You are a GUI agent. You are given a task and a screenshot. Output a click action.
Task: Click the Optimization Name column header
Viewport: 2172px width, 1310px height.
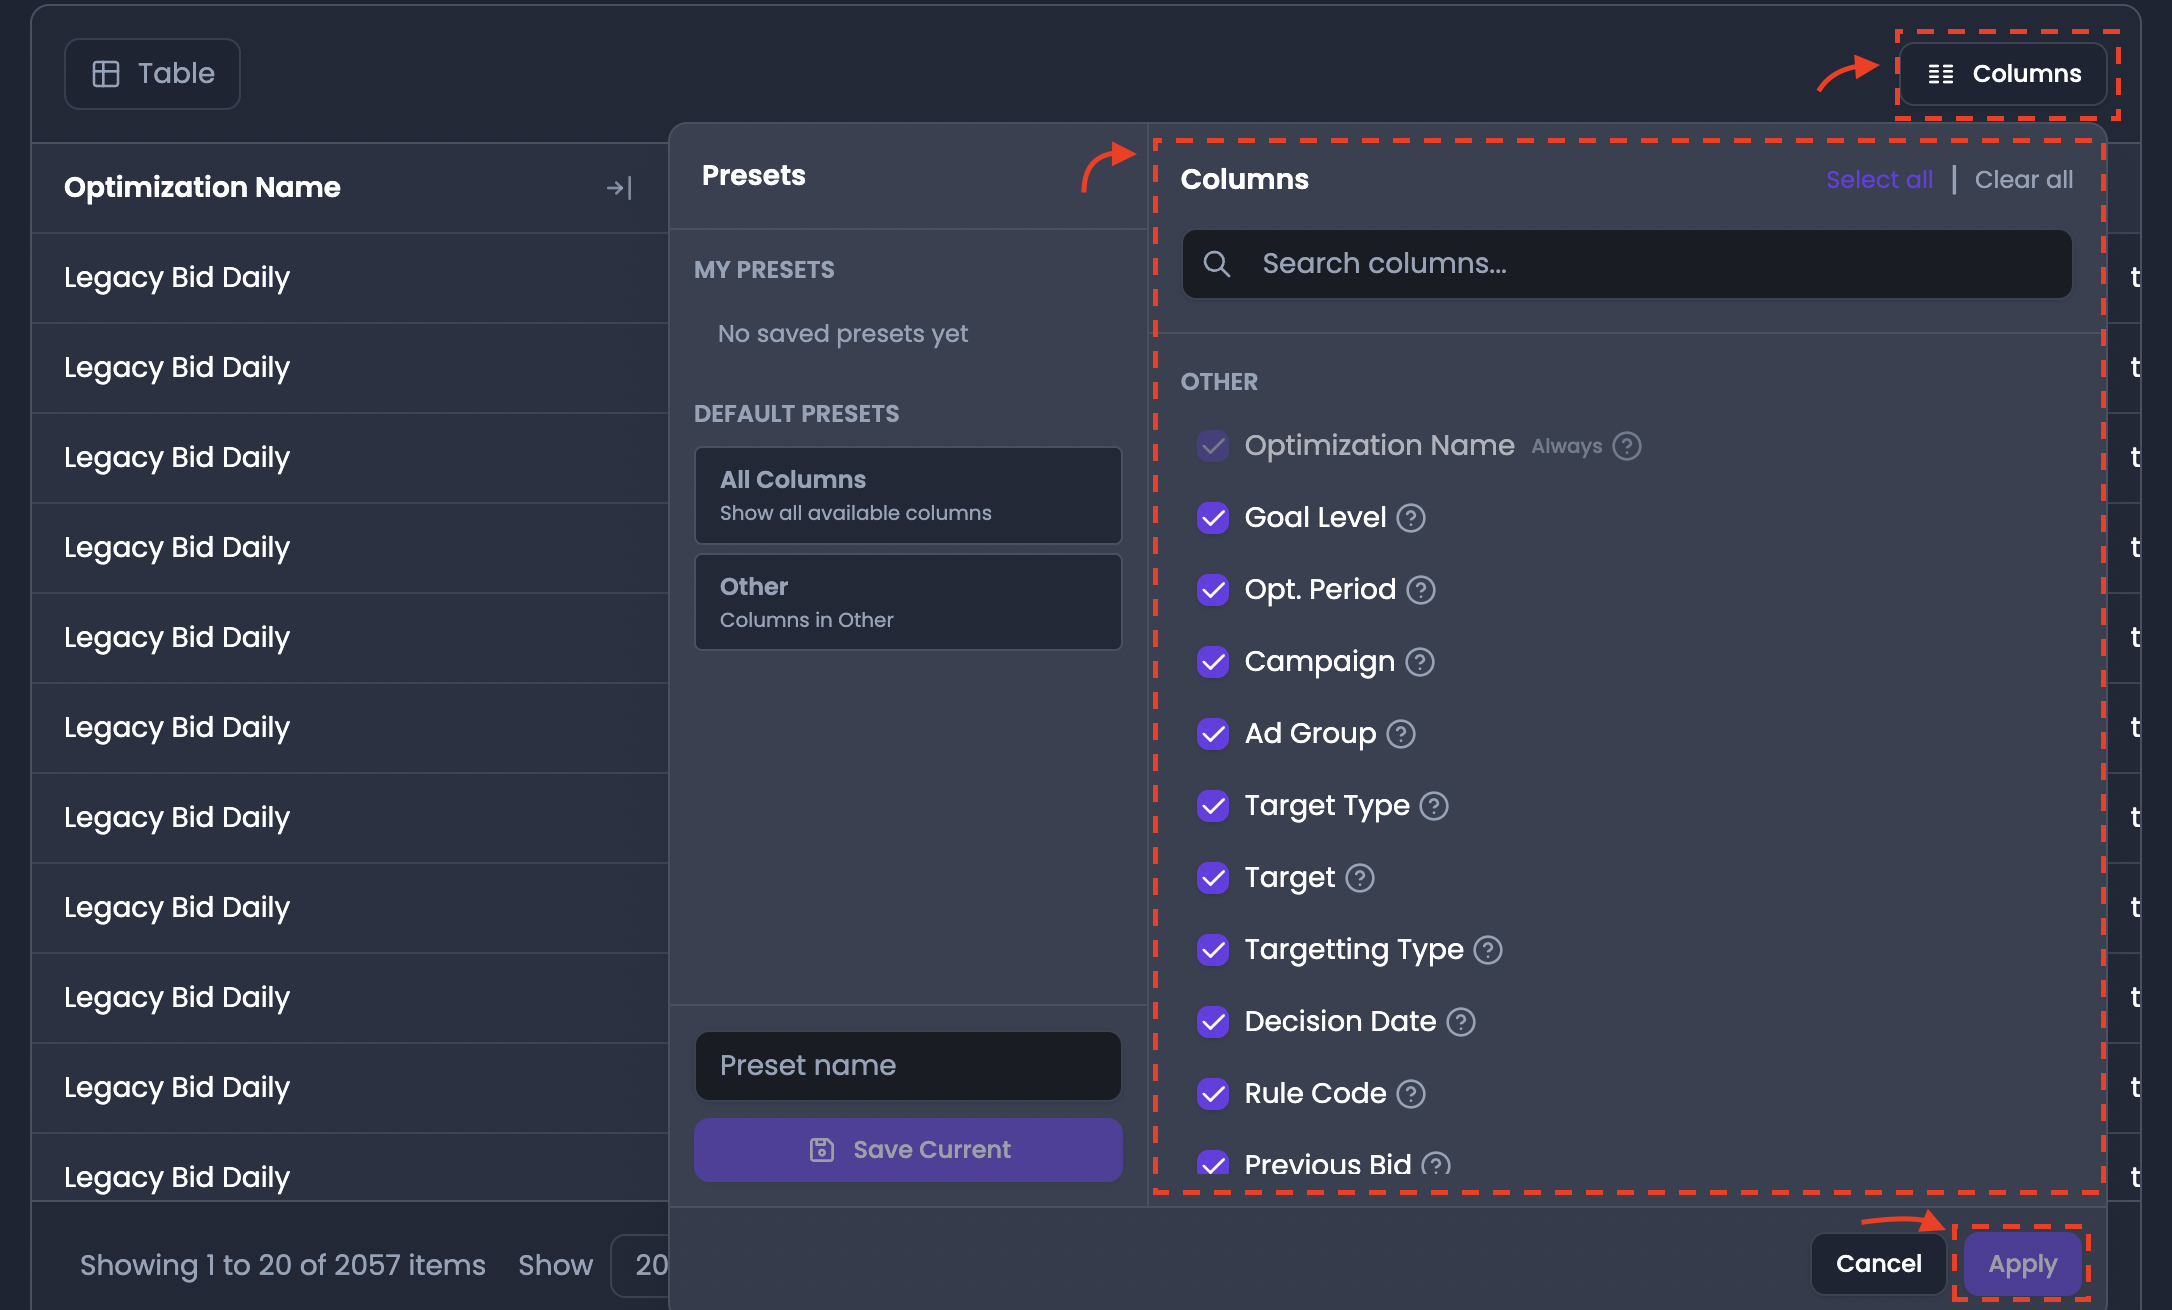tap(350, 188)
